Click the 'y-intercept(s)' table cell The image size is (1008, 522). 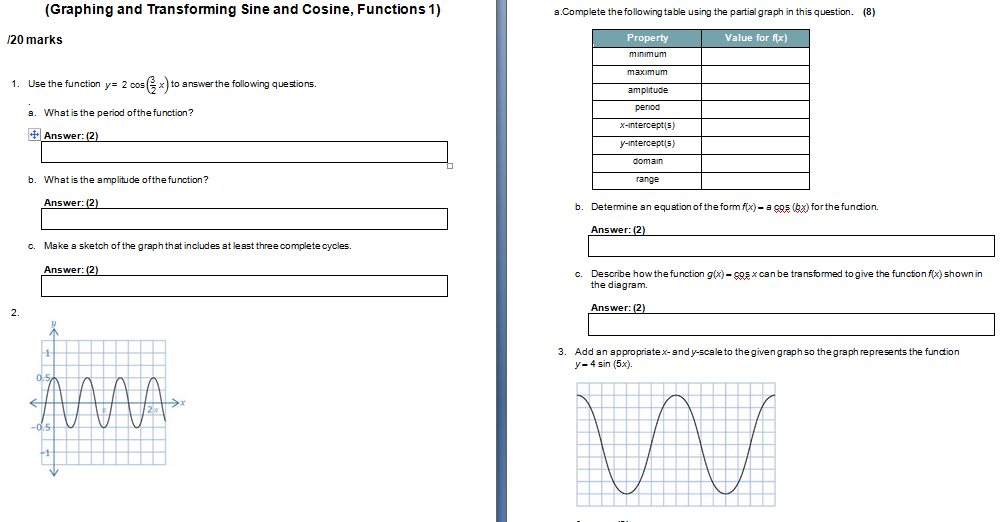(x=647, y=145)
